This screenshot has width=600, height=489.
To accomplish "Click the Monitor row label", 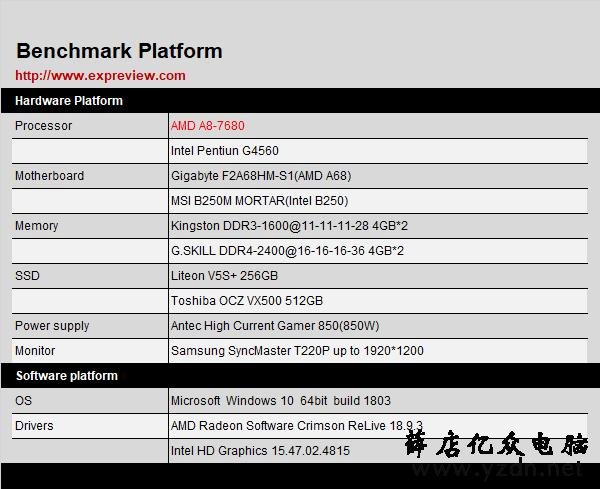I will click(x=35, y=351).
